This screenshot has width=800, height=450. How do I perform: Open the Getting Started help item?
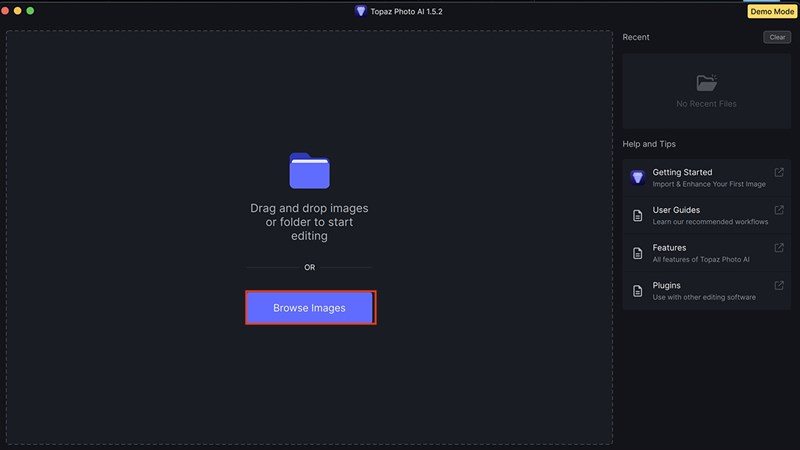(x=706, y=178)
